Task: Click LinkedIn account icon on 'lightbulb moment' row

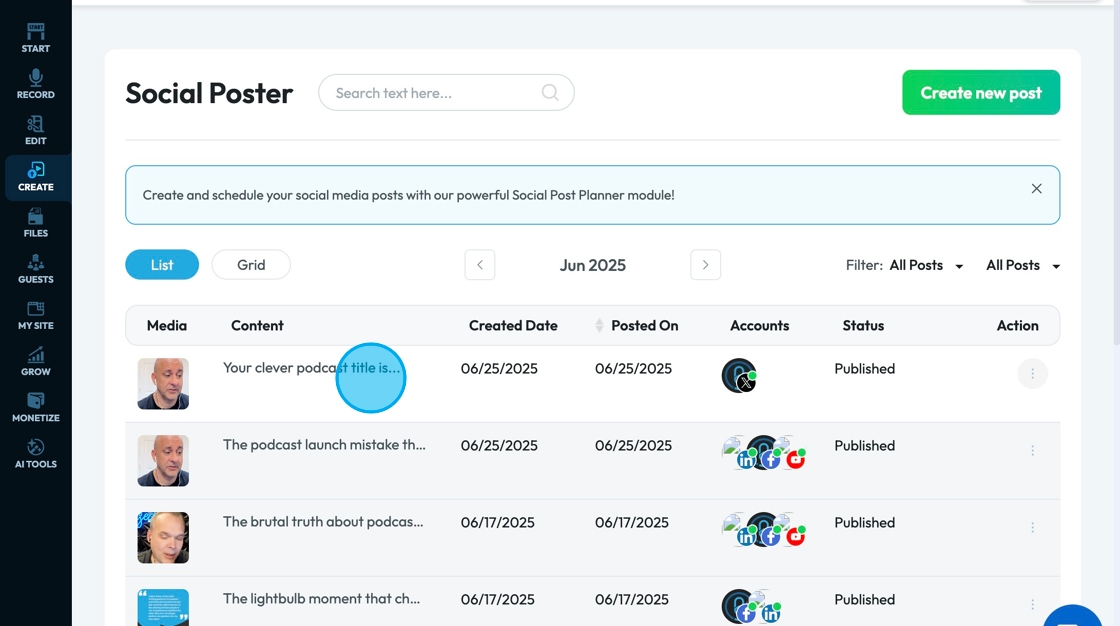Action: 771,613
